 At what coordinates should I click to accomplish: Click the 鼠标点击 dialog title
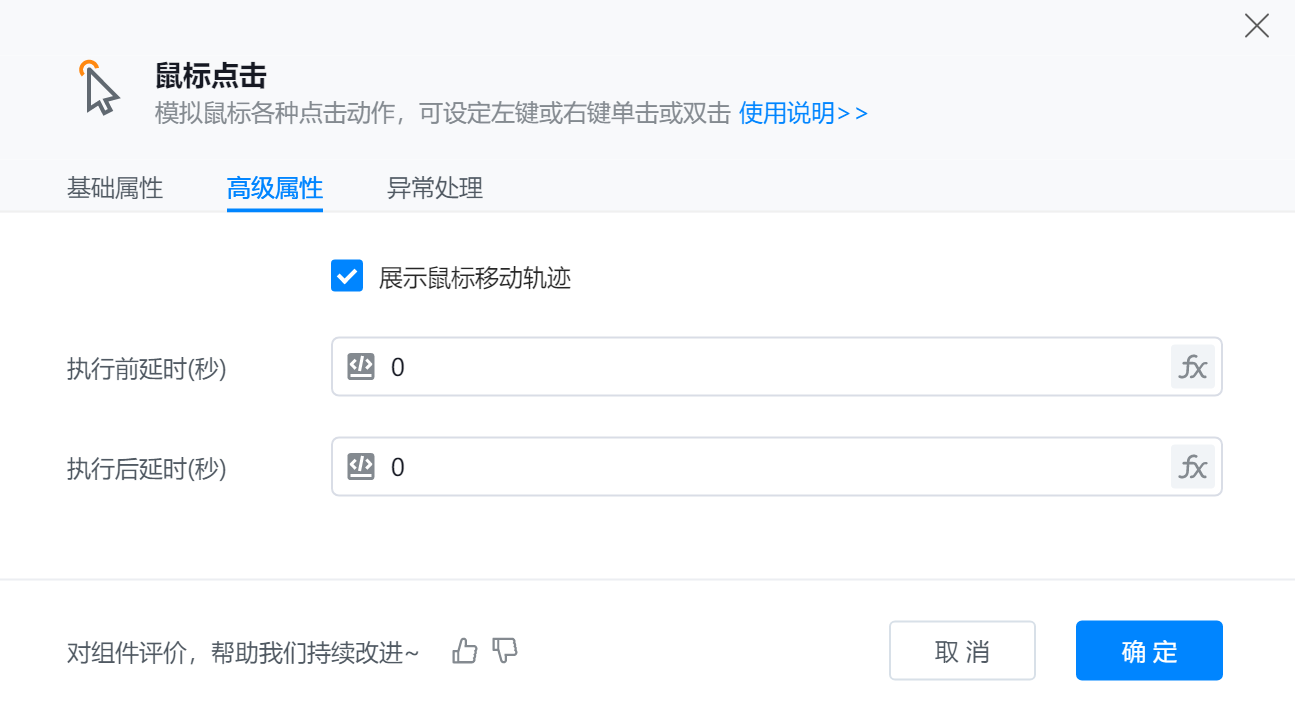pos(211,75)
